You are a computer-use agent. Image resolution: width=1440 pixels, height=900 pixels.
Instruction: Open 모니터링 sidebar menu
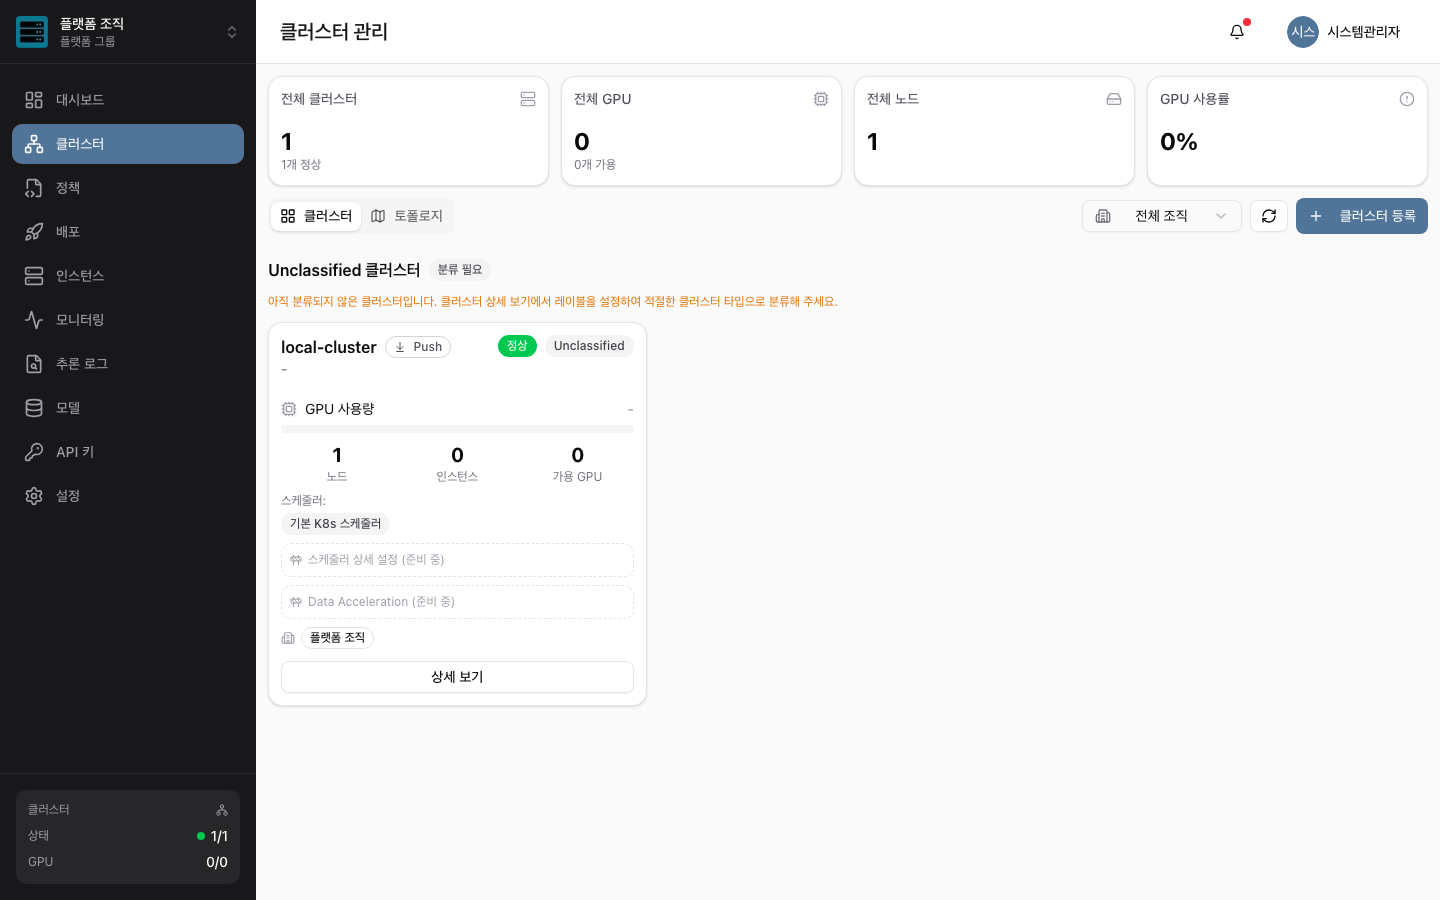click(128, 320)
